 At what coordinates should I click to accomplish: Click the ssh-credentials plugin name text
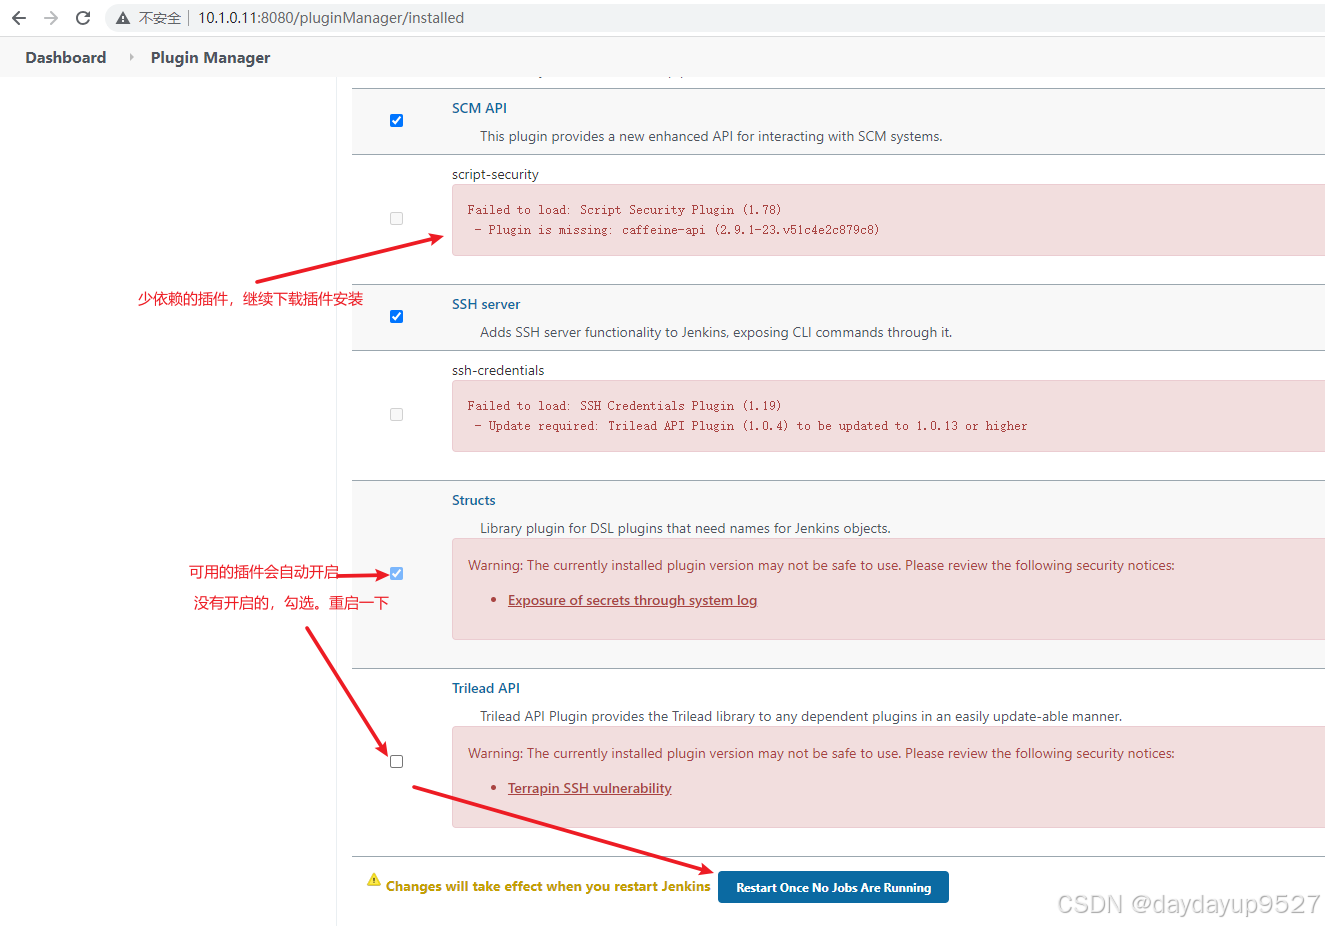[498, 370]
